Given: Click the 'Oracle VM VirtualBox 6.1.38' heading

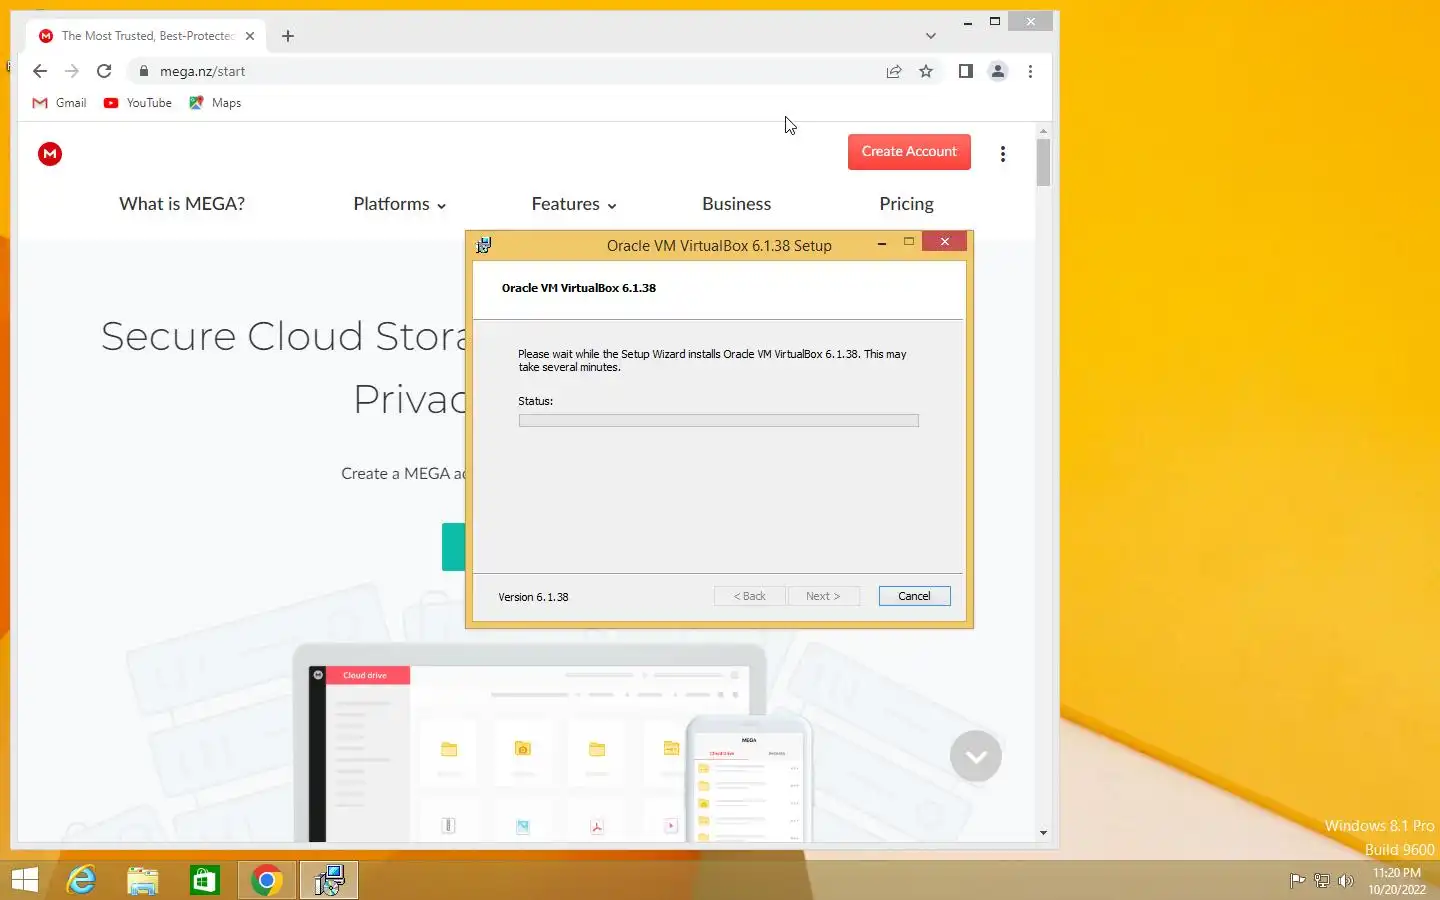Looking at the screenshot, I should (579, 288).
